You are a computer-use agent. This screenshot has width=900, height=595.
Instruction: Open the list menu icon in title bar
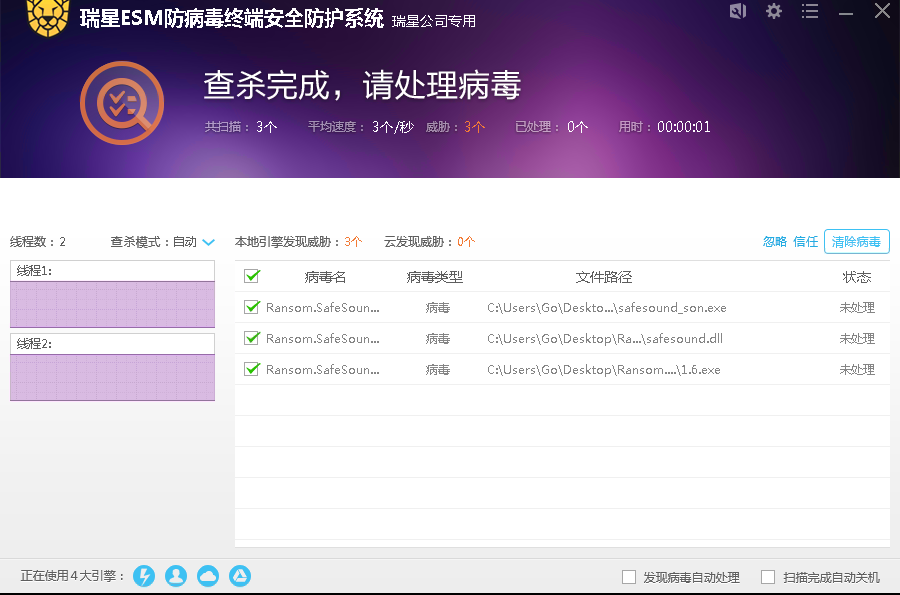click(810, 11)
